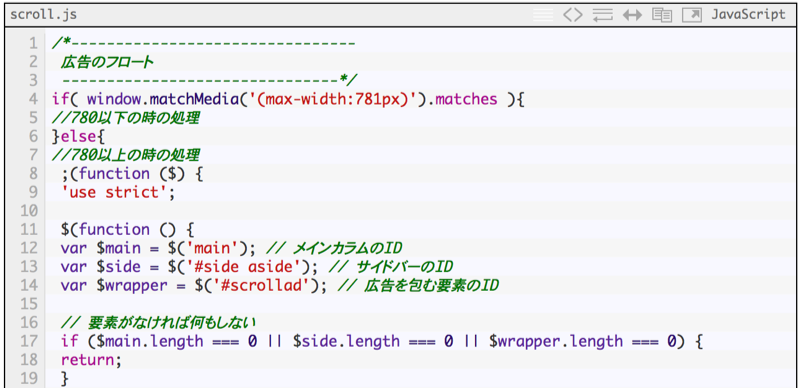This screenshot has height=388, width=800.
Task: Select the '#scrollad' selector string
Action: (262, 285)
